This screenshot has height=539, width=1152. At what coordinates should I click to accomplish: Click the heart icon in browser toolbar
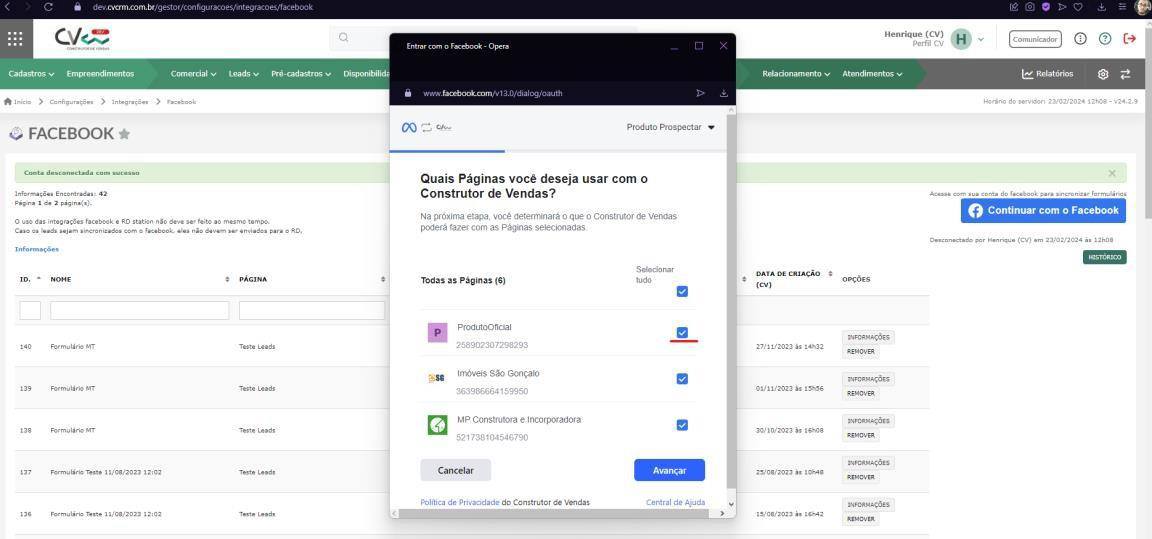pos(1078,7)
